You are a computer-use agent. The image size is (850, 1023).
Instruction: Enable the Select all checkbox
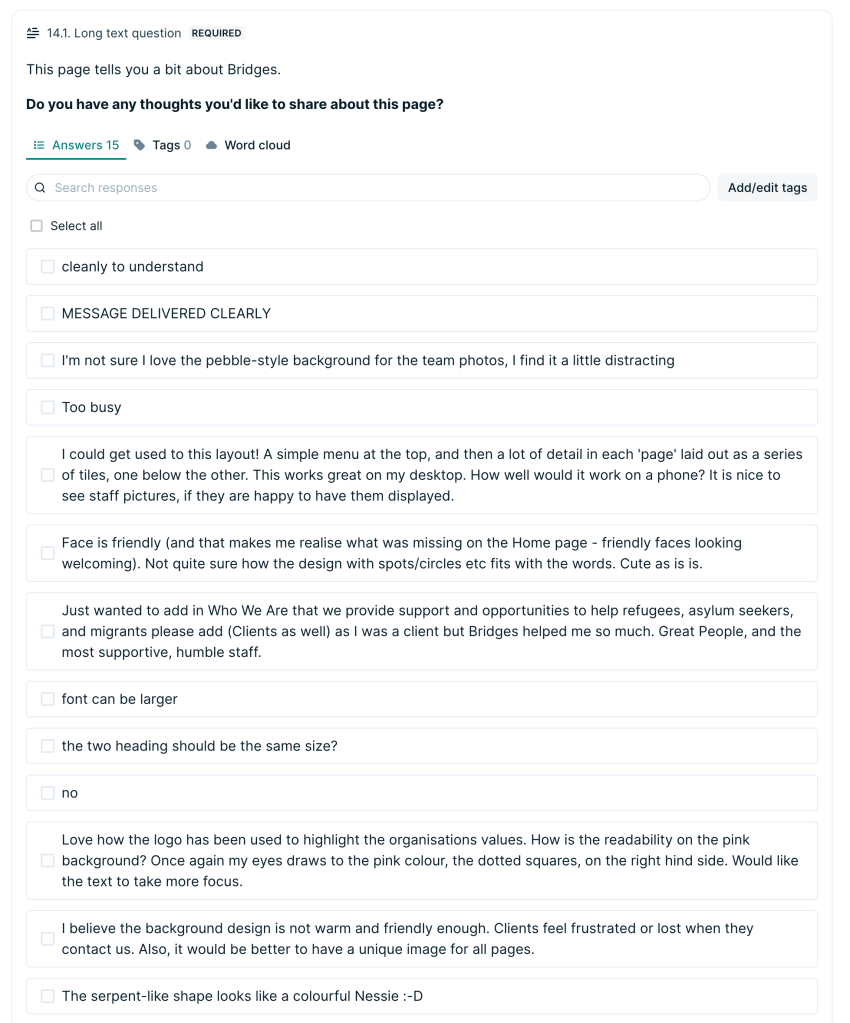pos(36,226)
